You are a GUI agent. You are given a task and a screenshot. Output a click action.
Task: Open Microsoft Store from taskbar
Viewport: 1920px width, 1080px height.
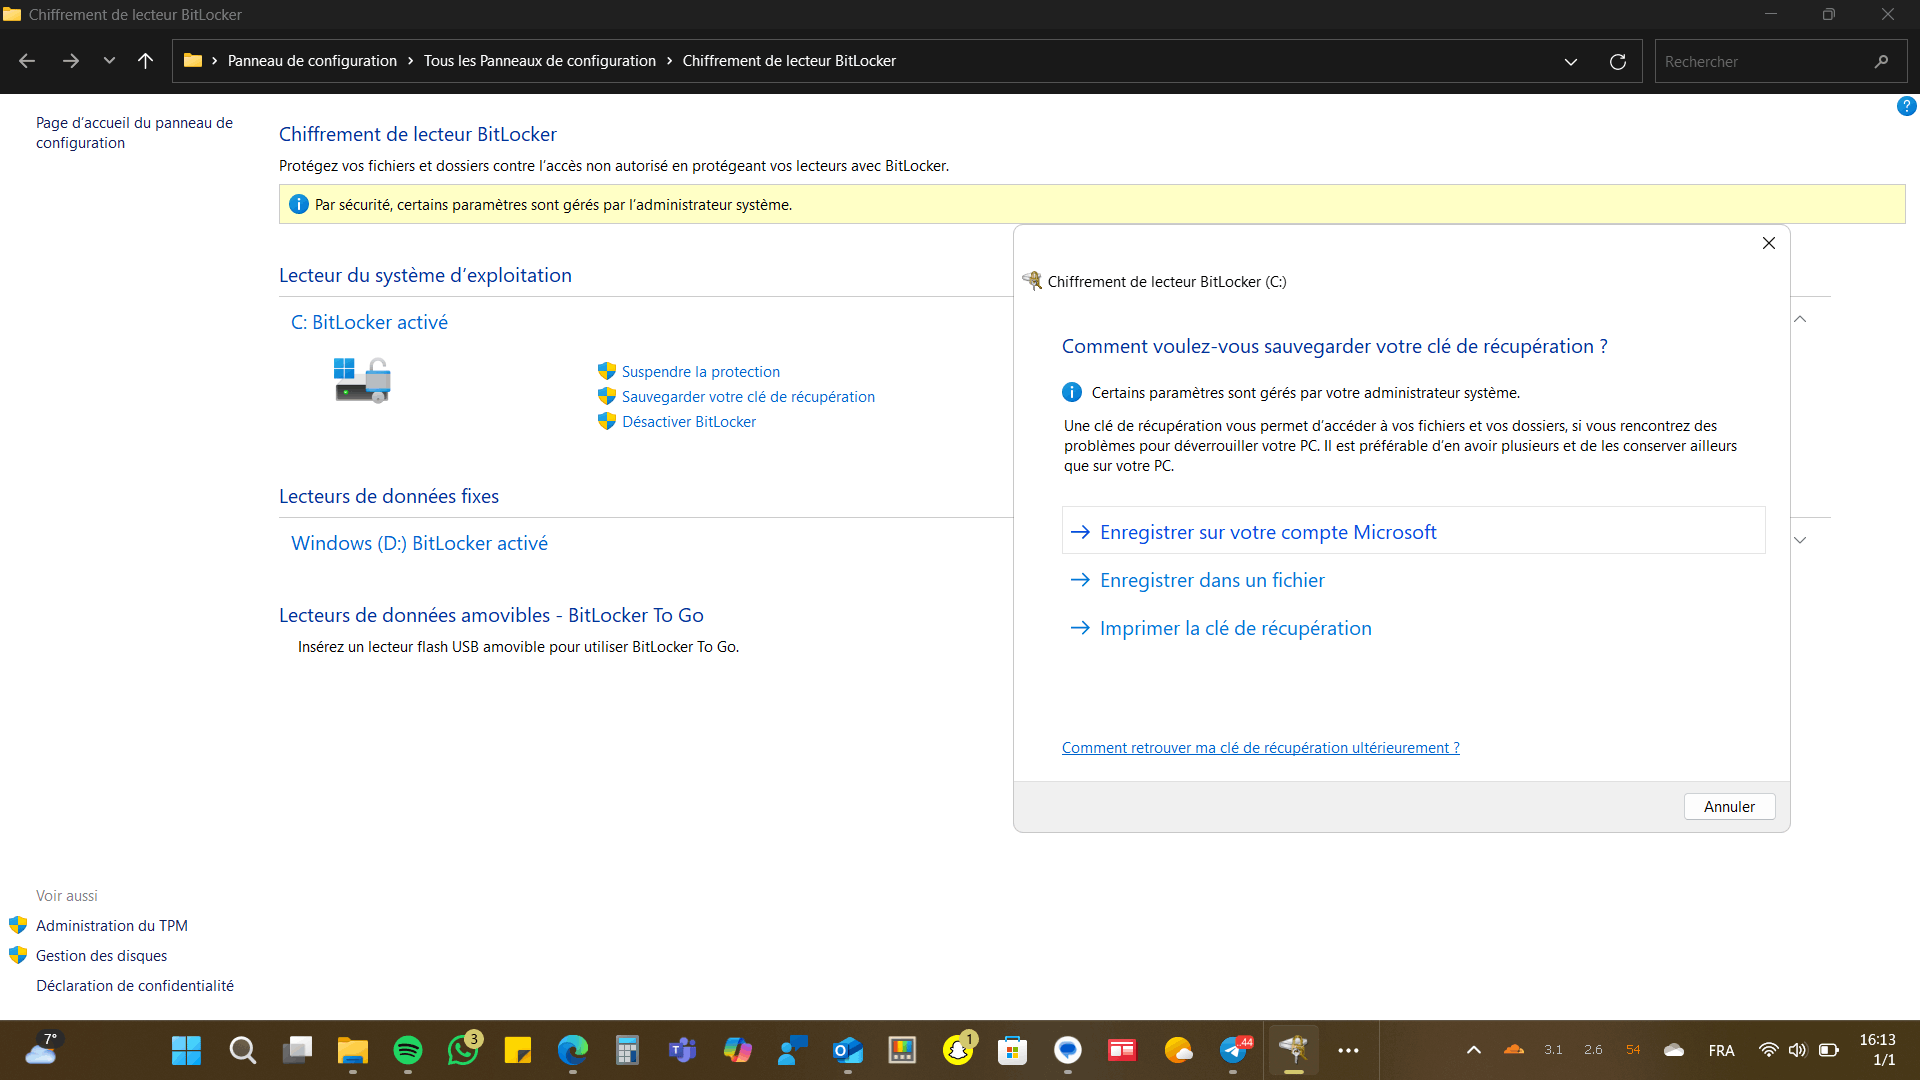pos(1013,1050)
